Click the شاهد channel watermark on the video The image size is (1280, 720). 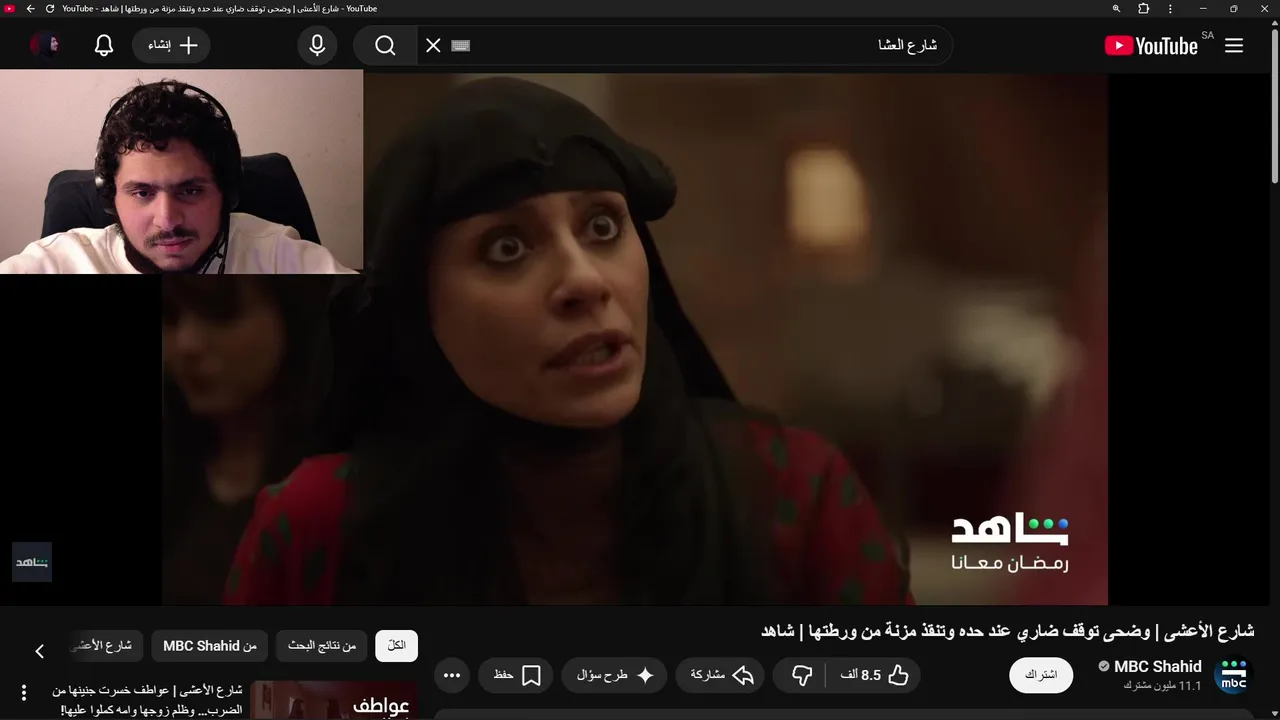pos(32,562)
